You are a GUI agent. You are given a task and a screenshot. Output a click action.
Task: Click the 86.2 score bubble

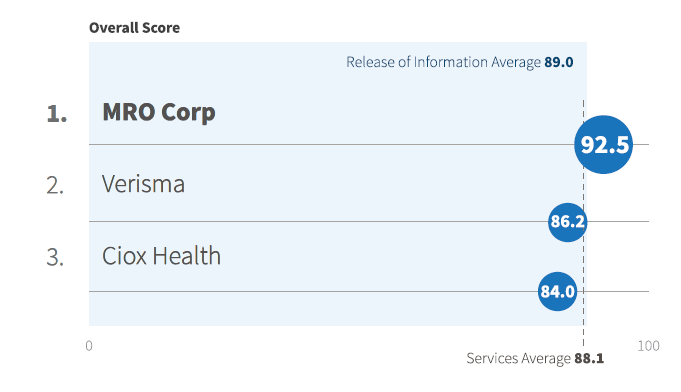[x=567, y=222]
